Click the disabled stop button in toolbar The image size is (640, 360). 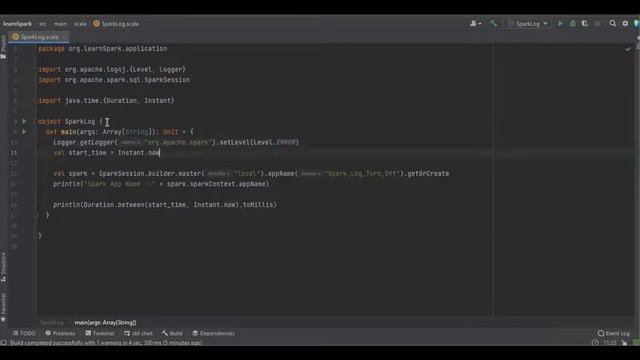click(598, 24)
